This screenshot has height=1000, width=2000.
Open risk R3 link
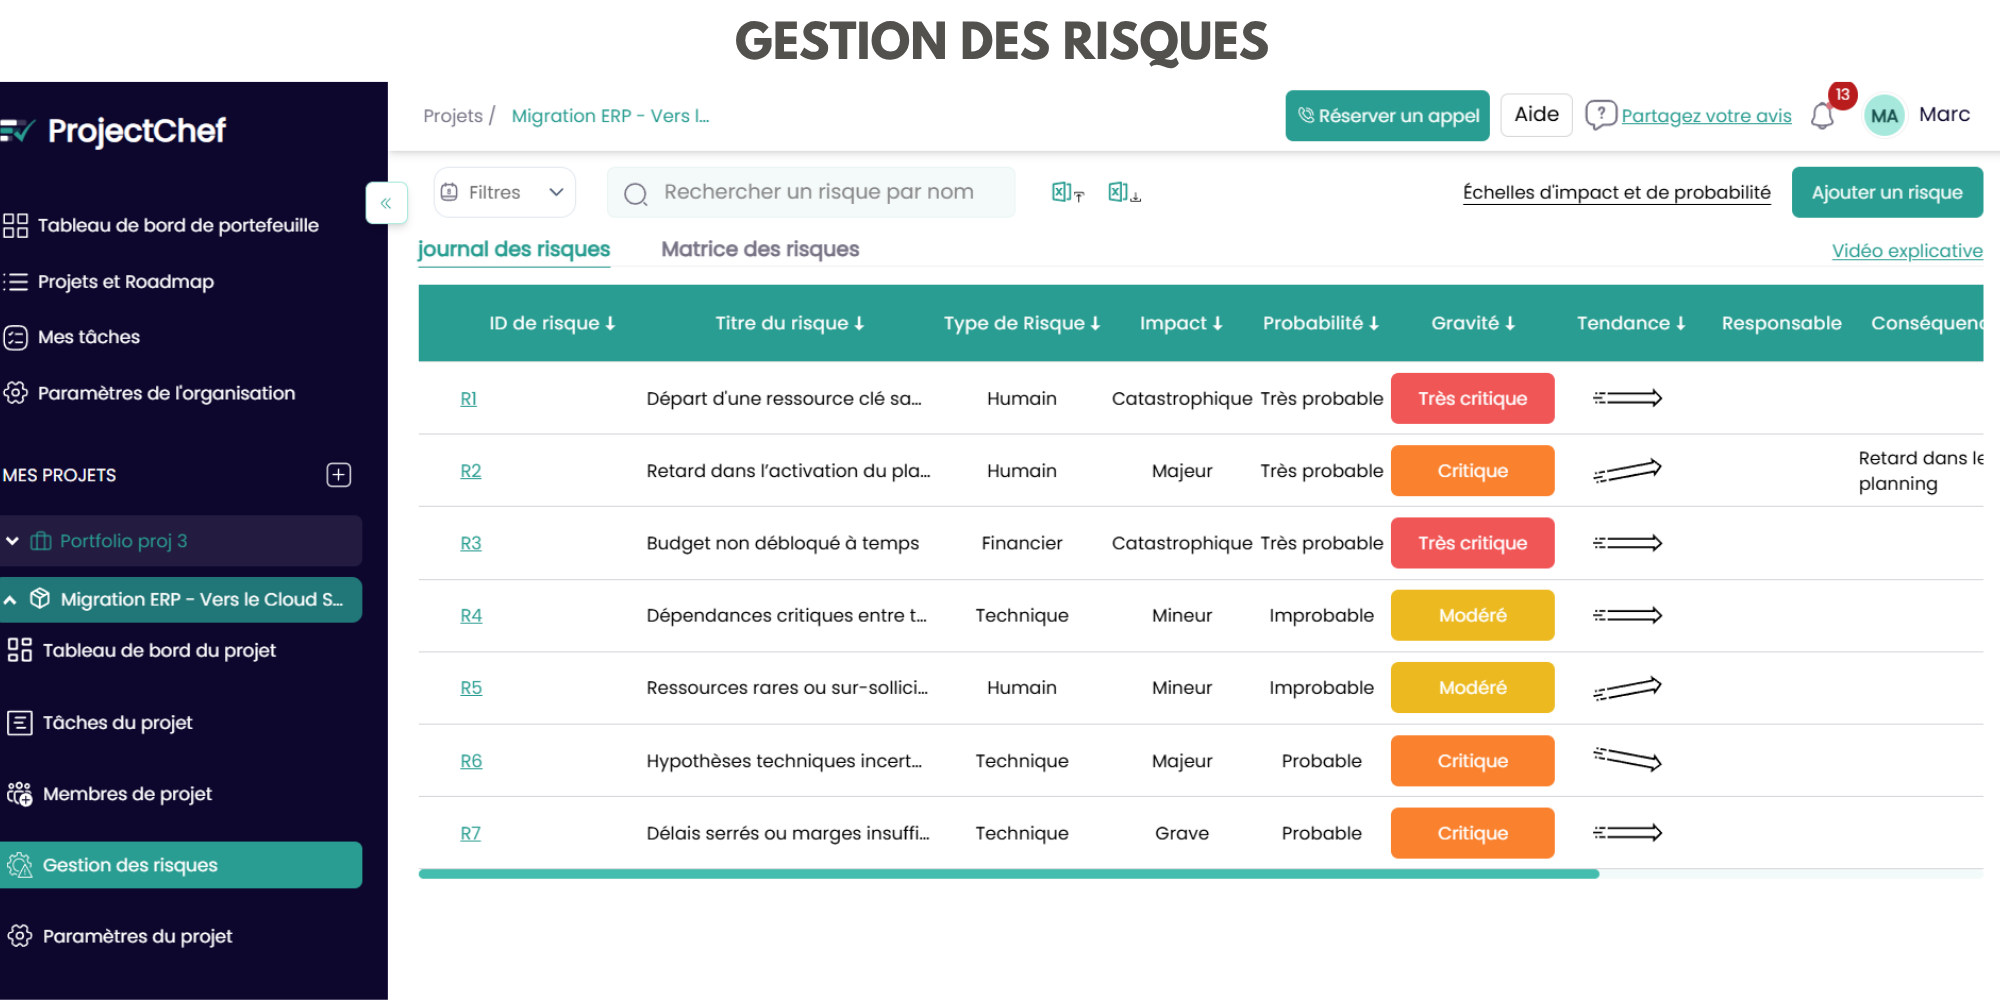click(470, 543)
